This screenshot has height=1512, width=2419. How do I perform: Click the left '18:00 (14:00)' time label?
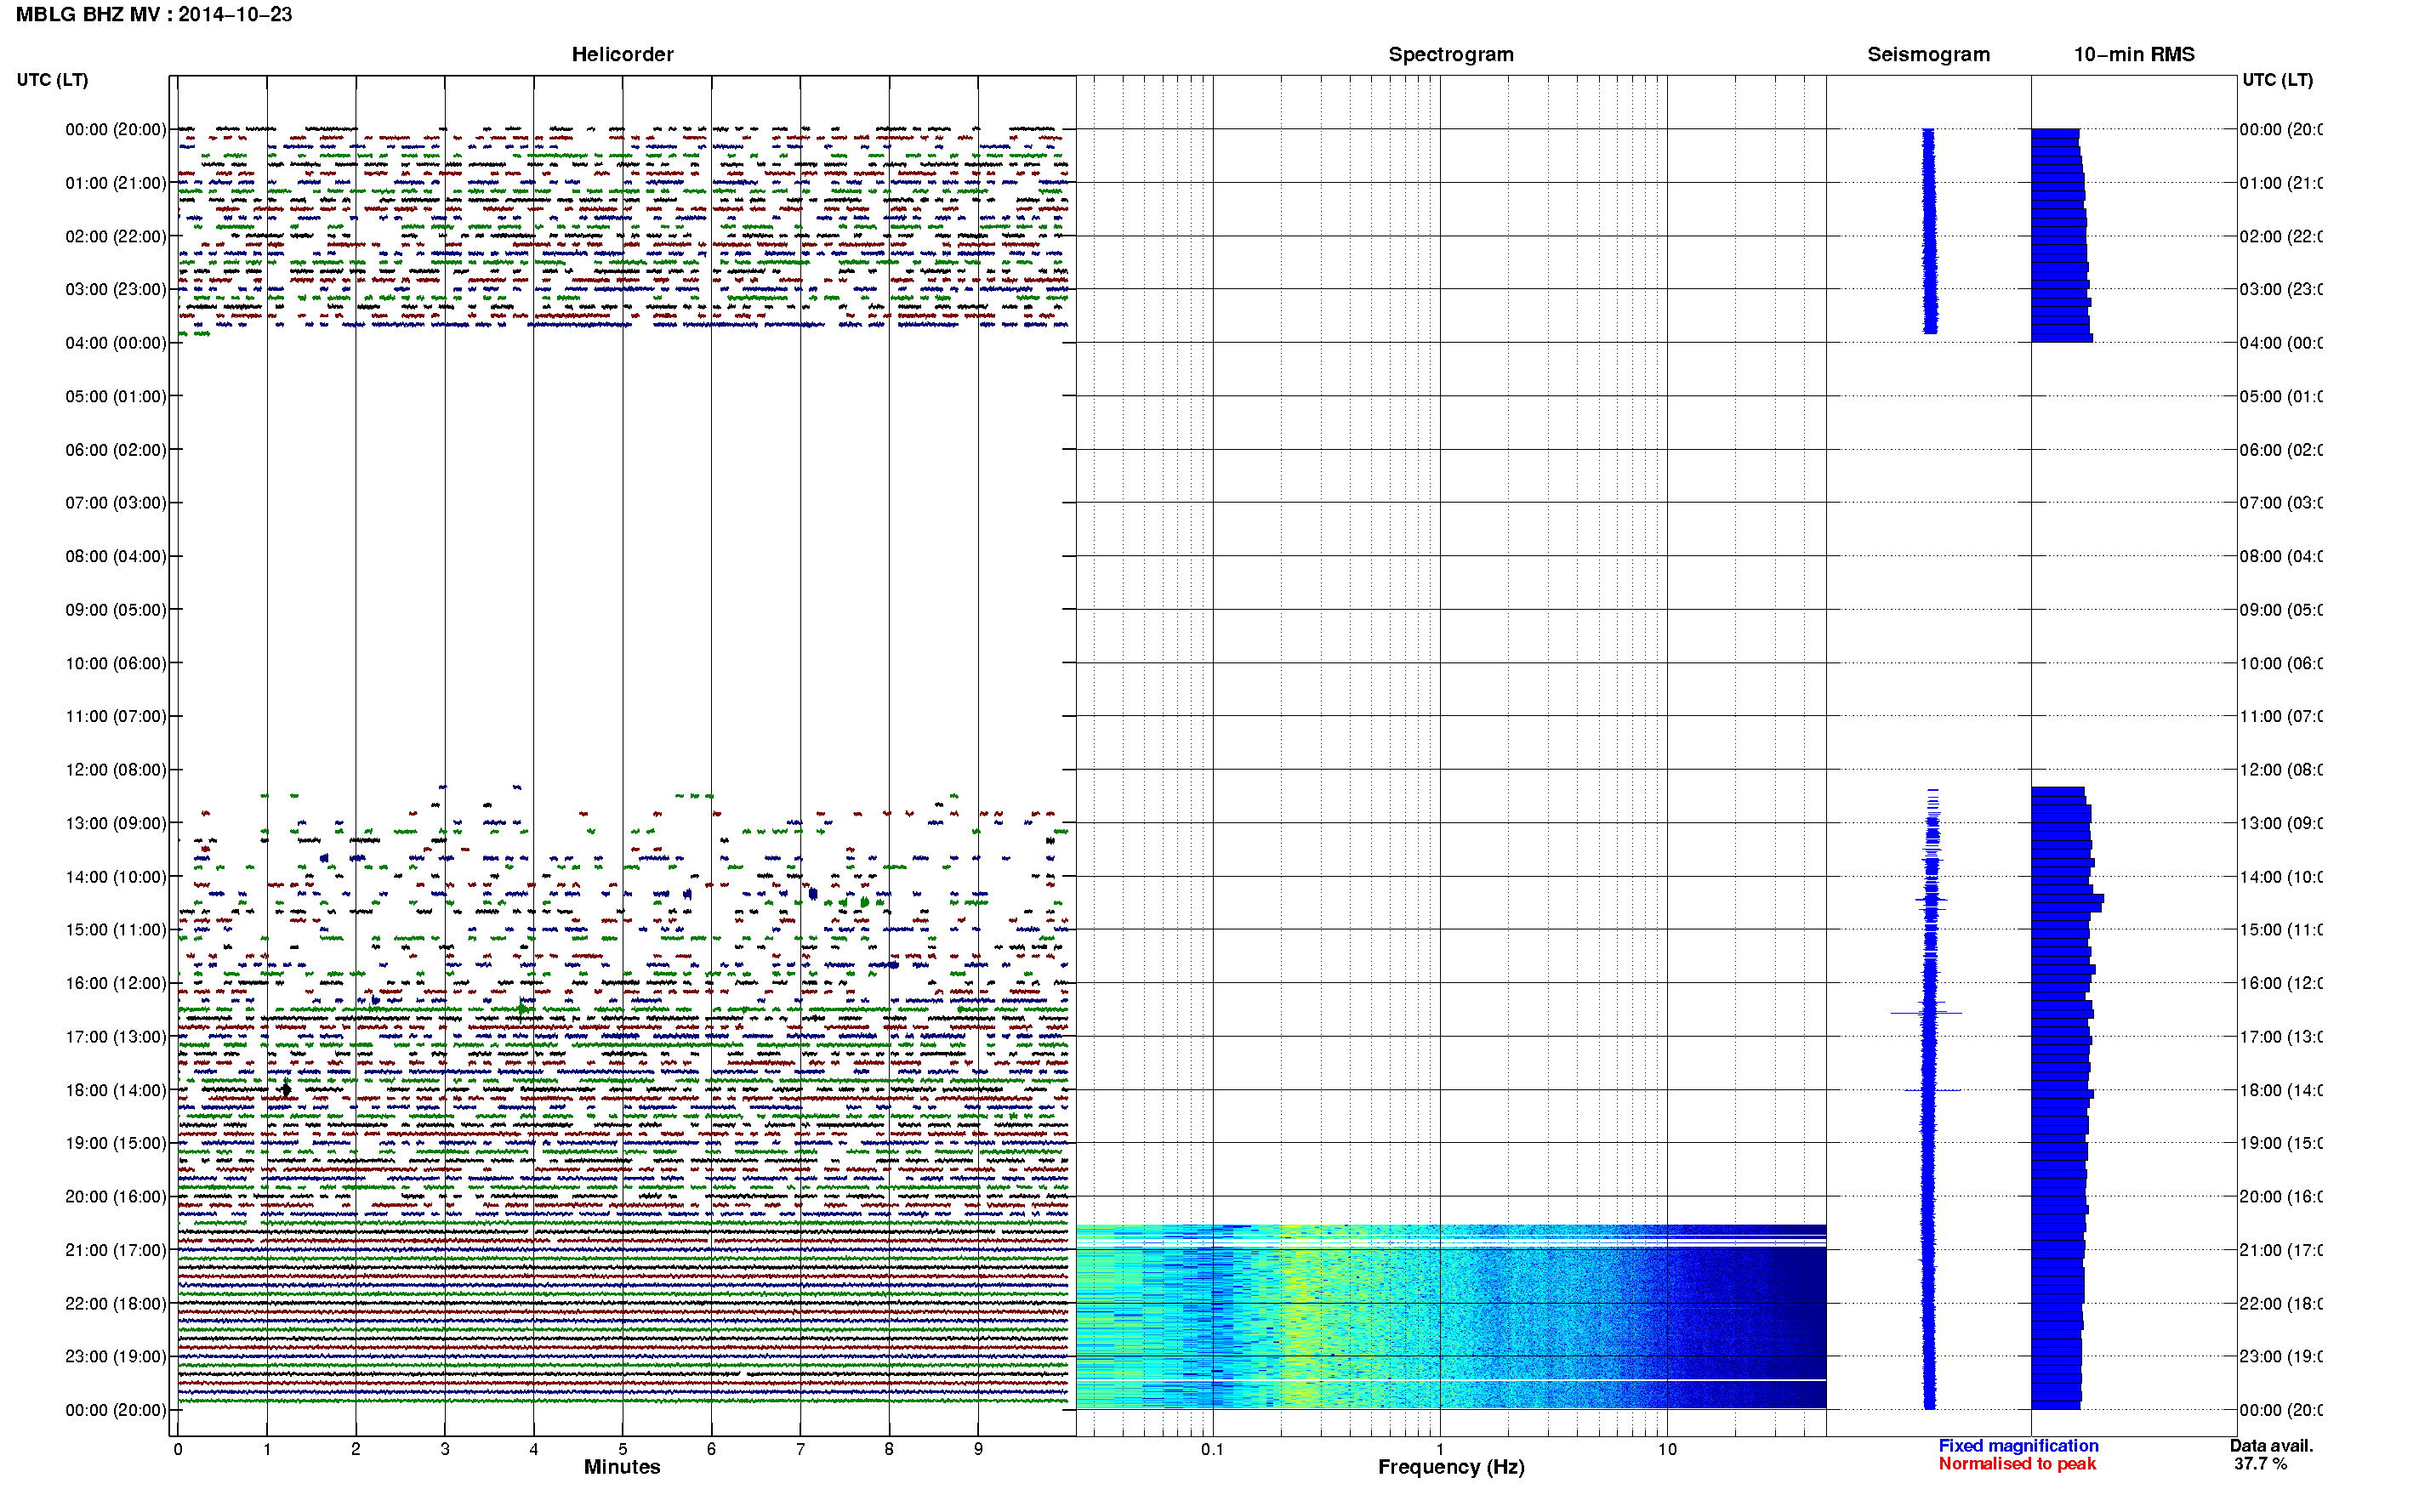pyautogui.click(x=116, y=1090)
